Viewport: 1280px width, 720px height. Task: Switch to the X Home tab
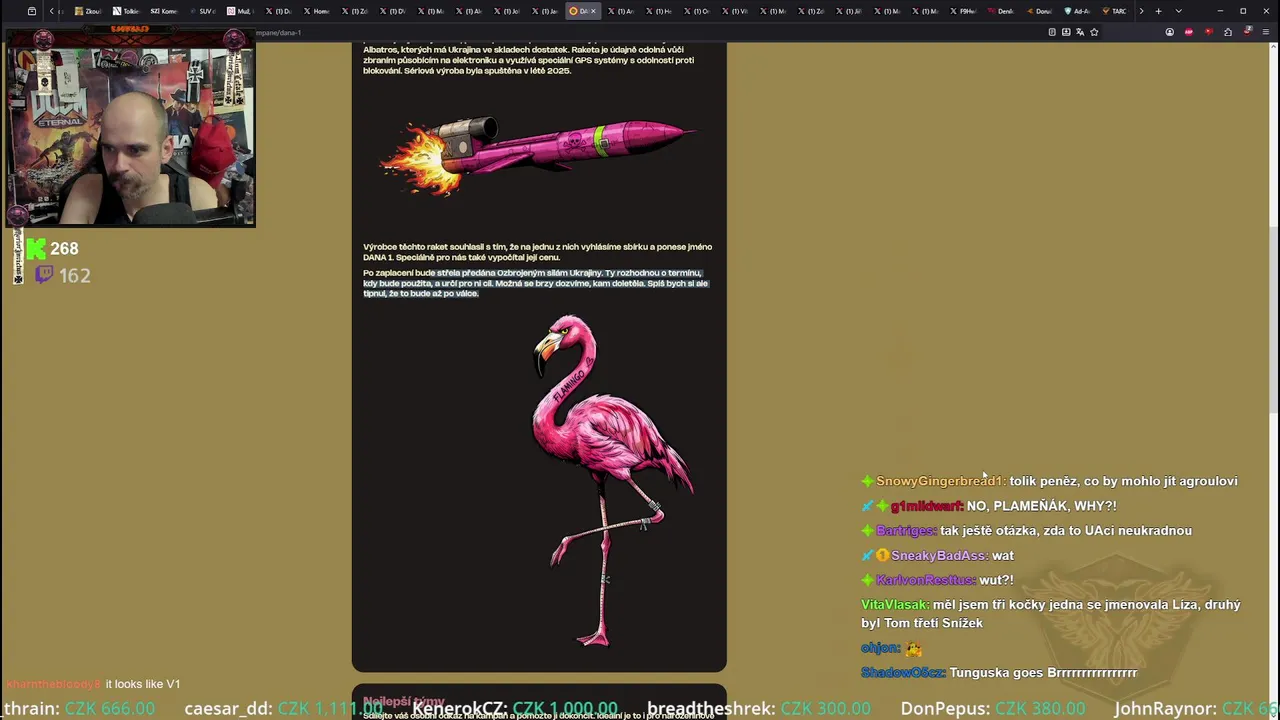(316, 11)
